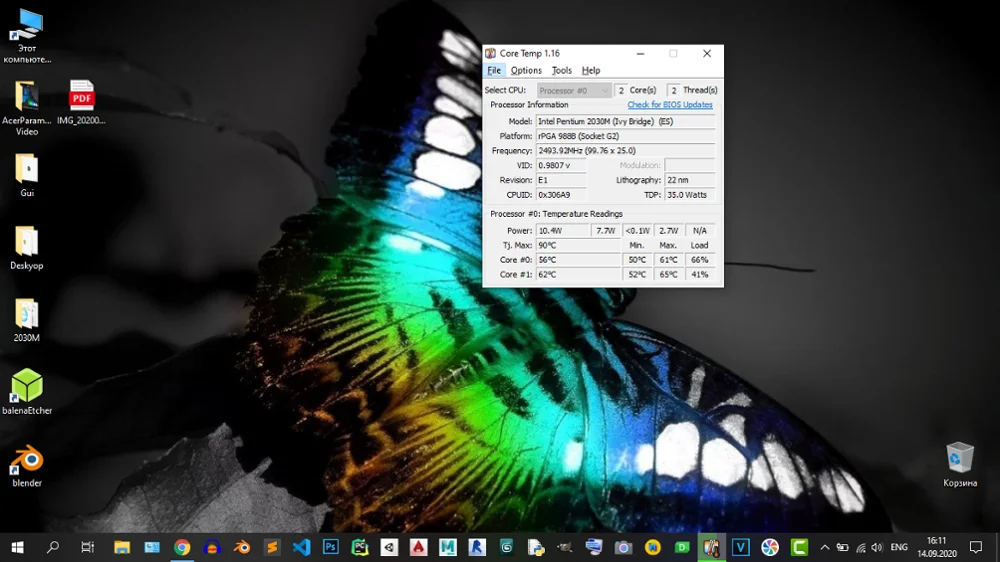Select the 2030M folder on desktop
Viewport: 1000px width, 562px height.
click(x=27, y=320)
